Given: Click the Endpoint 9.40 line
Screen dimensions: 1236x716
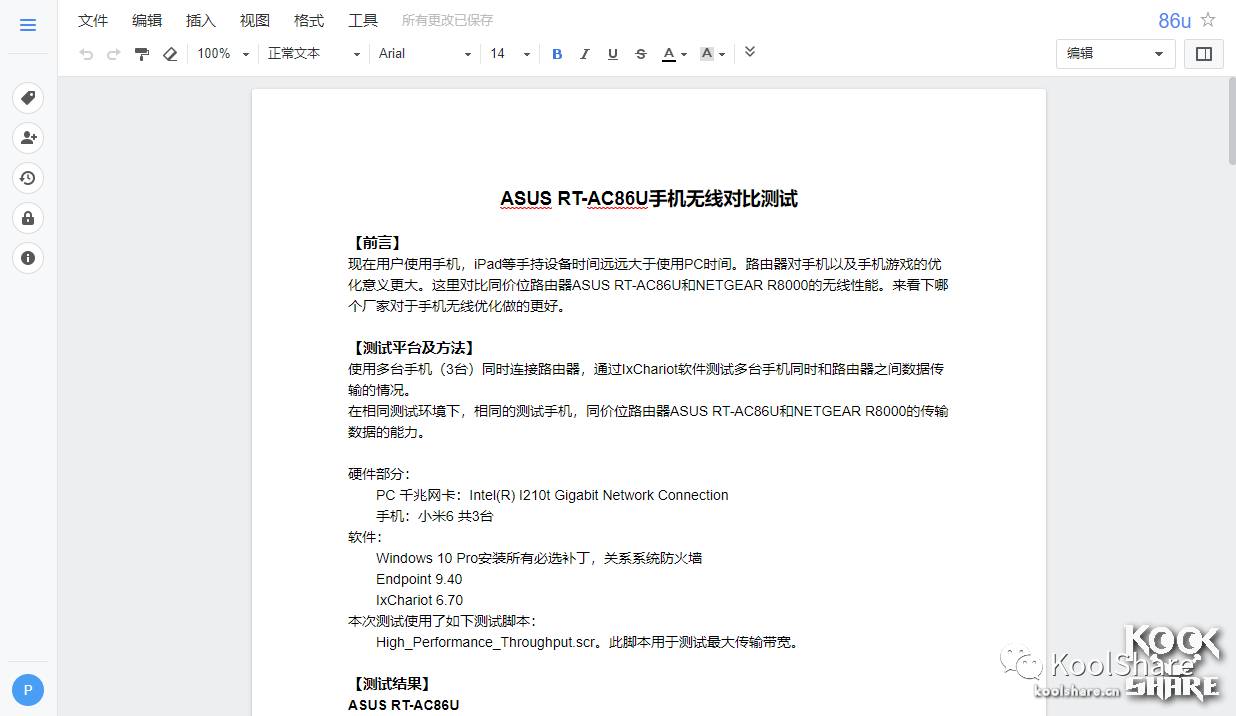Looking at the screenshot, I should click(x=419, y=579).
